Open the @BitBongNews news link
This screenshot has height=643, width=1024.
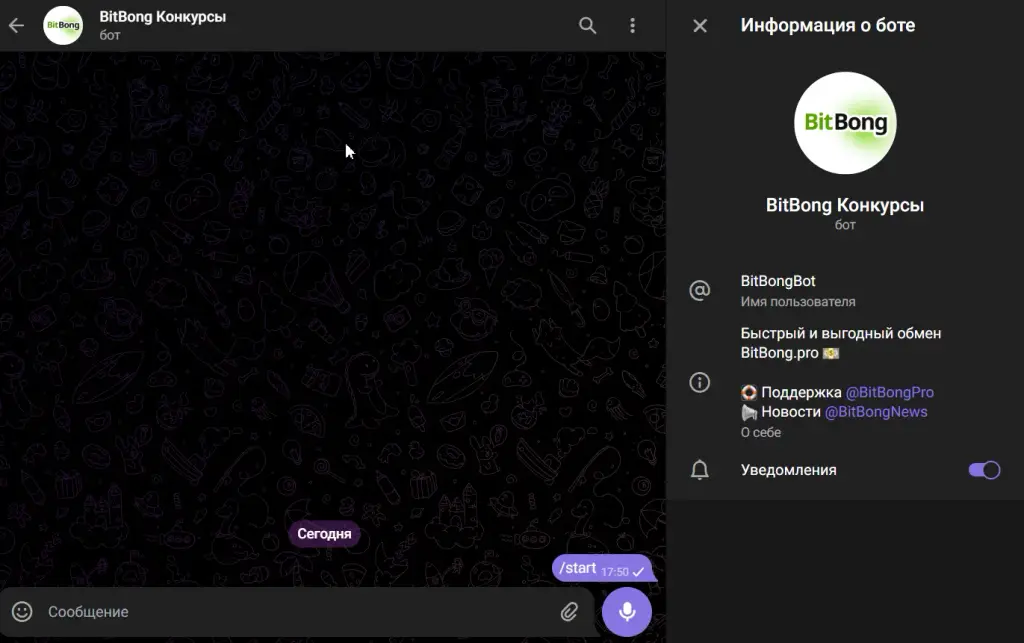(x=876, y=412)
